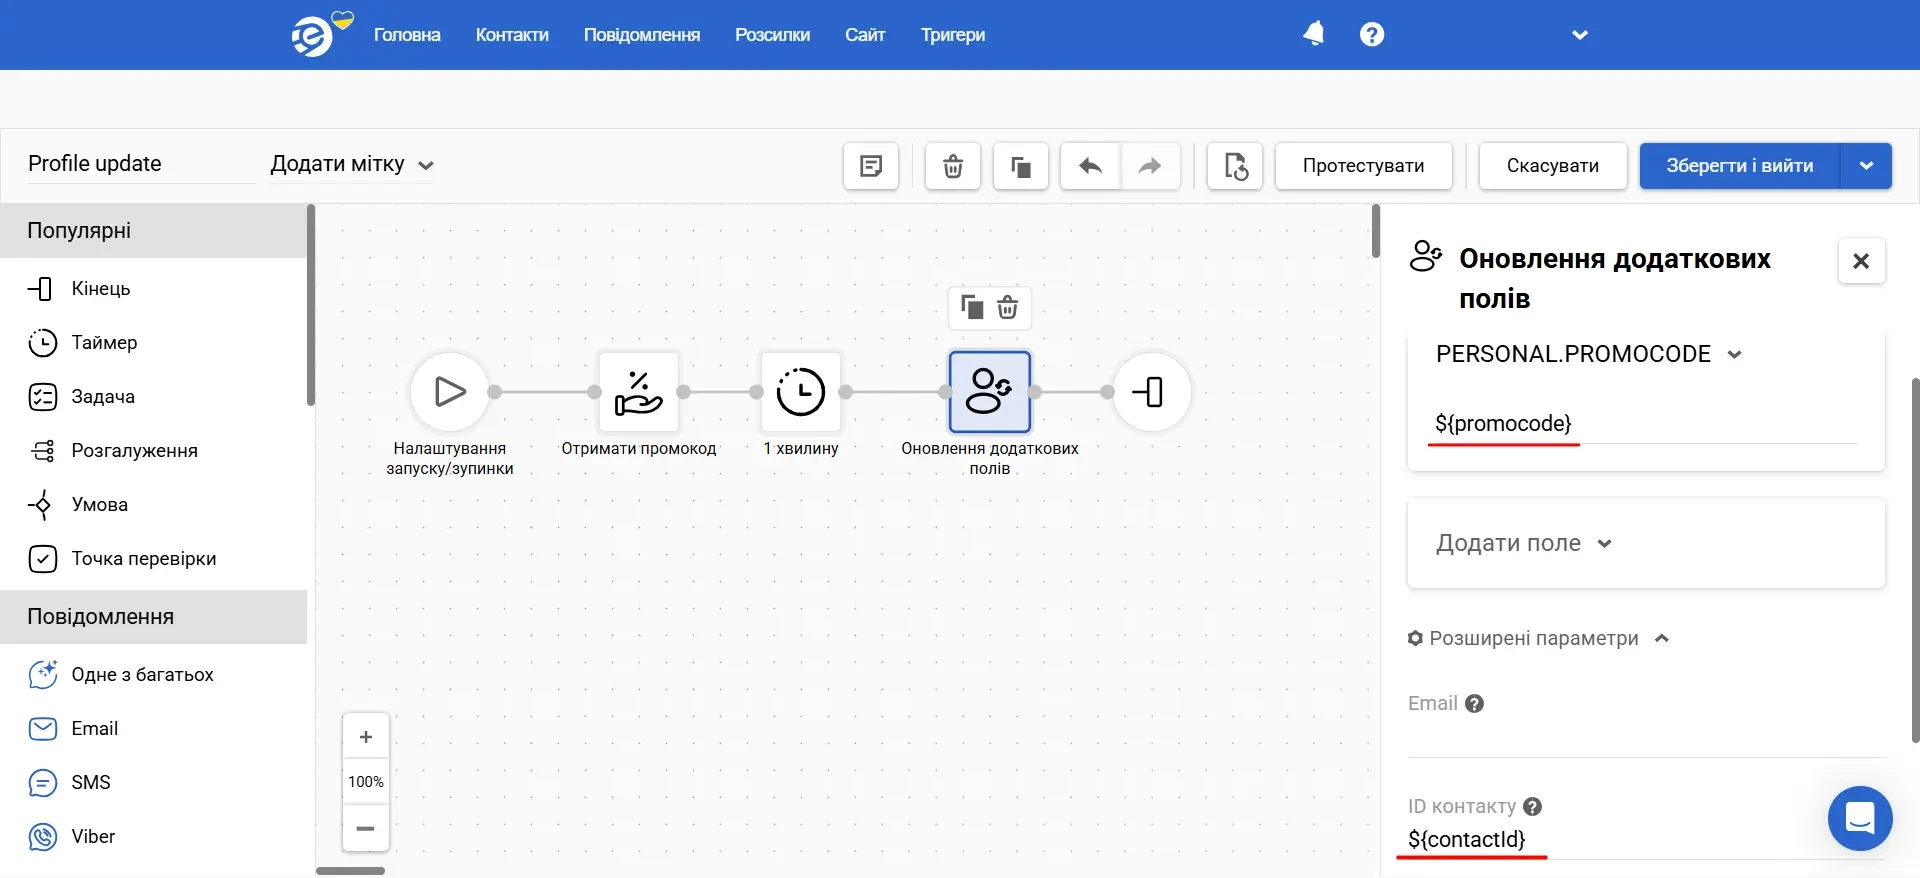Open the version history icon

pyautogui.click(x=1235, y=166)
